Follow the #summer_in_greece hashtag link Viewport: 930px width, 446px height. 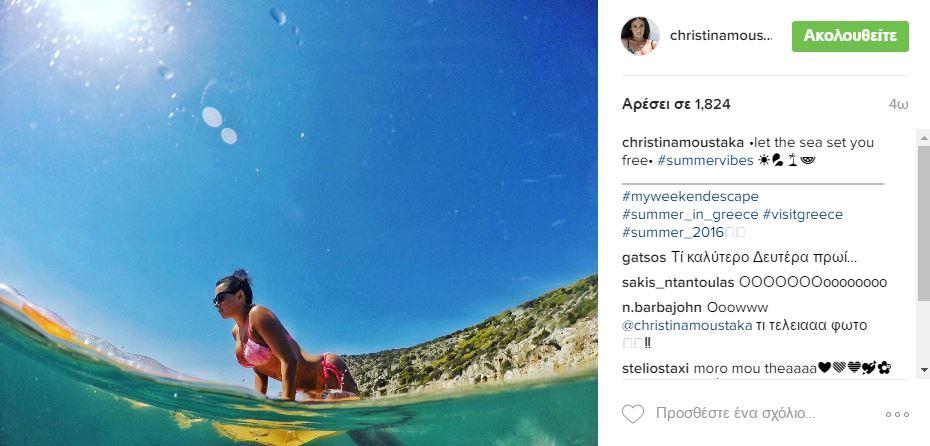pos(690,215)
